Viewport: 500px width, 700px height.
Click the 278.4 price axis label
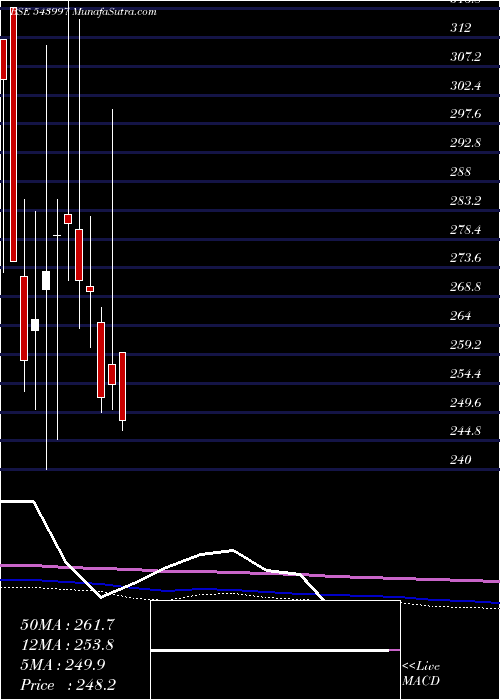(x=466, y=230)
